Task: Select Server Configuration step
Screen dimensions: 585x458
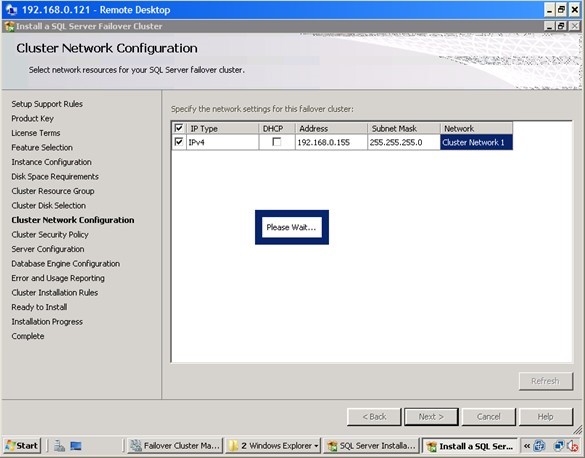Action: click(x=48, y=249)
